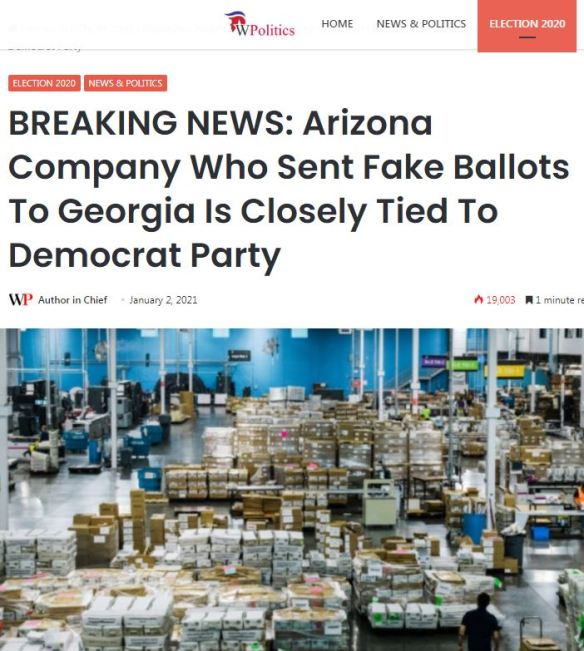
Task: Click the 1 minute read label
Action: 560,300
